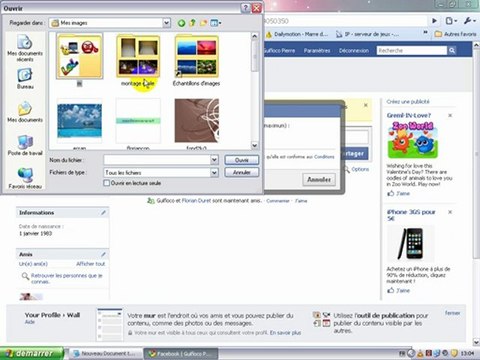Select the montage folder
This screenshot has width=480, height=360.
tap(138, 60)
